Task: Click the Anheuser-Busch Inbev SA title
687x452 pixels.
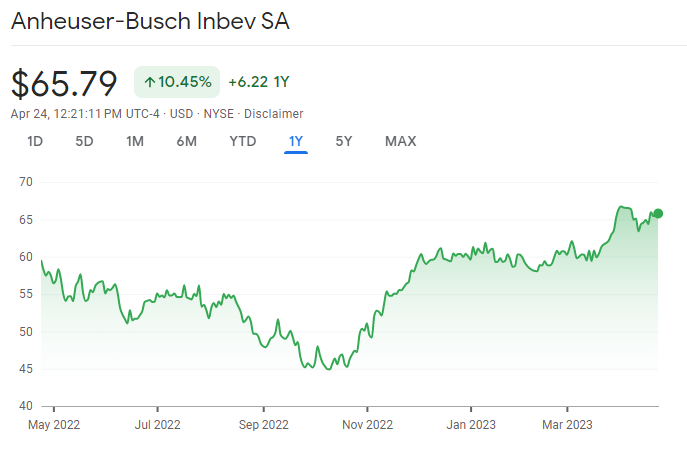Action: click(150, 22)
